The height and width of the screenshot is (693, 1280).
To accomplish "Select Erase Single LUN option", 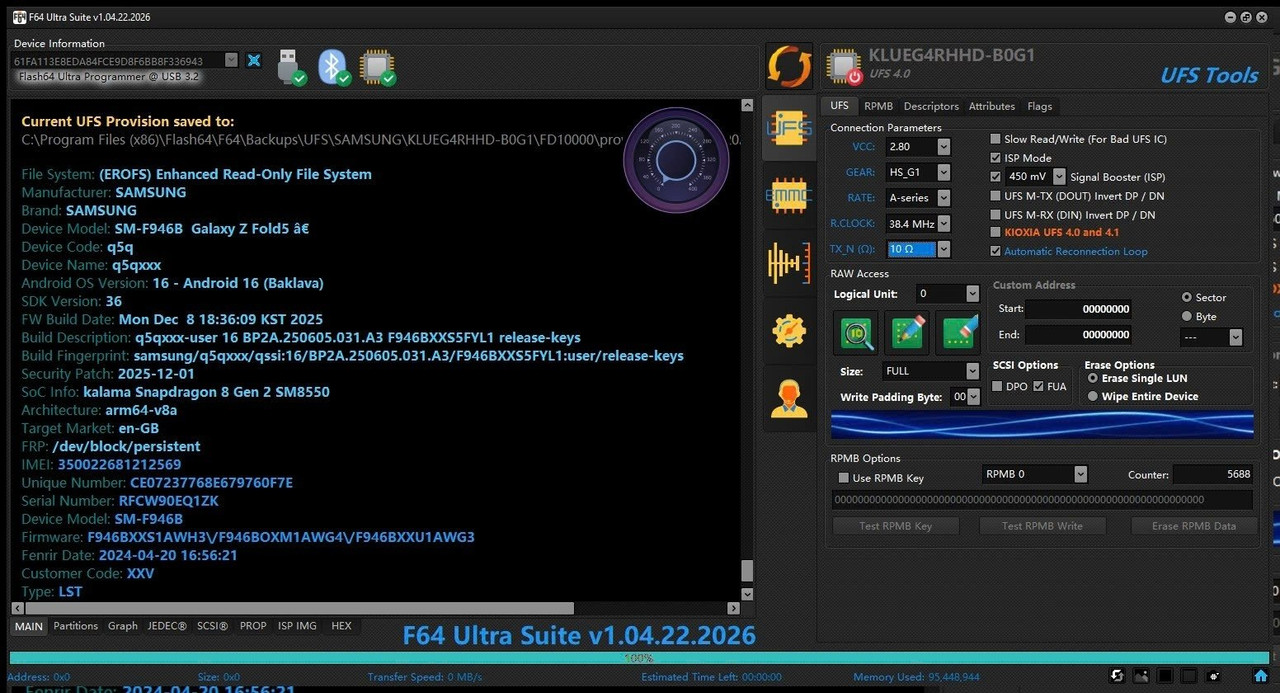I will (x=1093, y=378).
